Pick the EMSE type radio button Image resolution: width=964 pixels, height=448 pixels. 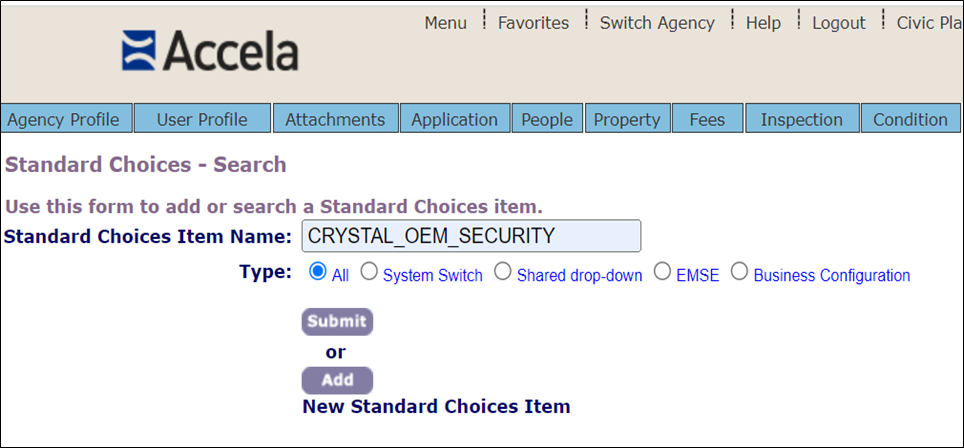pyautogui.click(x=661, y=271)
